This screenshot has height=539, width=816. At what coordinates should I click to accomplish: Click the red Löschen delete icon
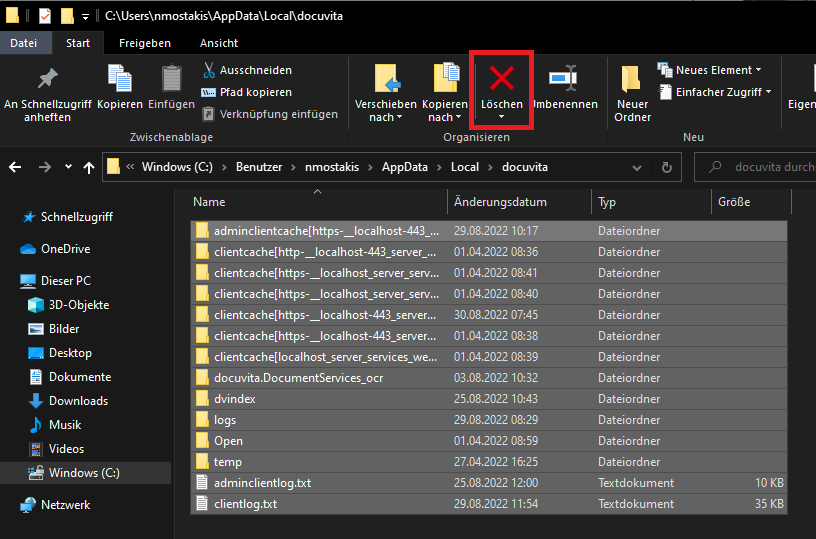coord(501,78)
